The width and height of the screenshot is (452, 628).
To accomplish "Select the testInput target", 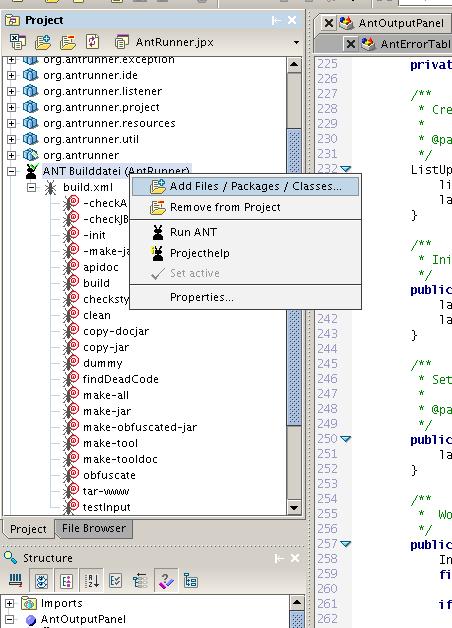I will [106, 507].
